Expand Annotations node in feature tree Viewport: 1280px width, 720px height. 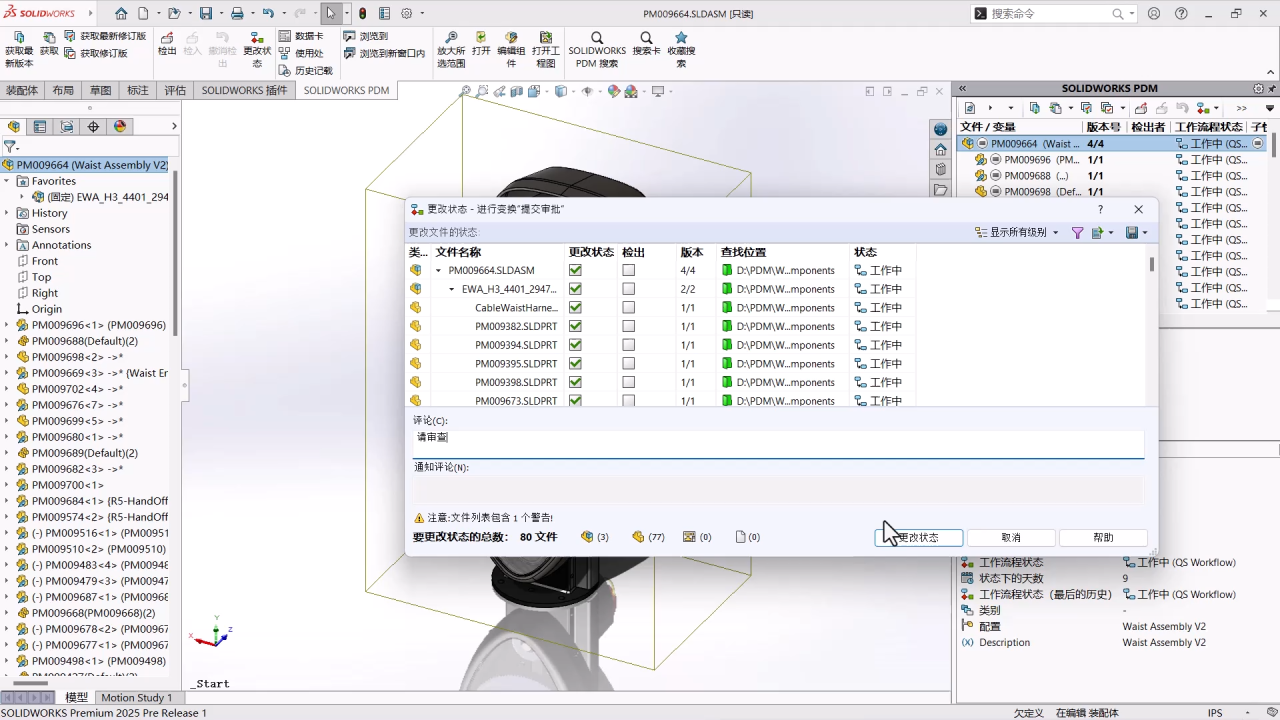tap(7, 245)
